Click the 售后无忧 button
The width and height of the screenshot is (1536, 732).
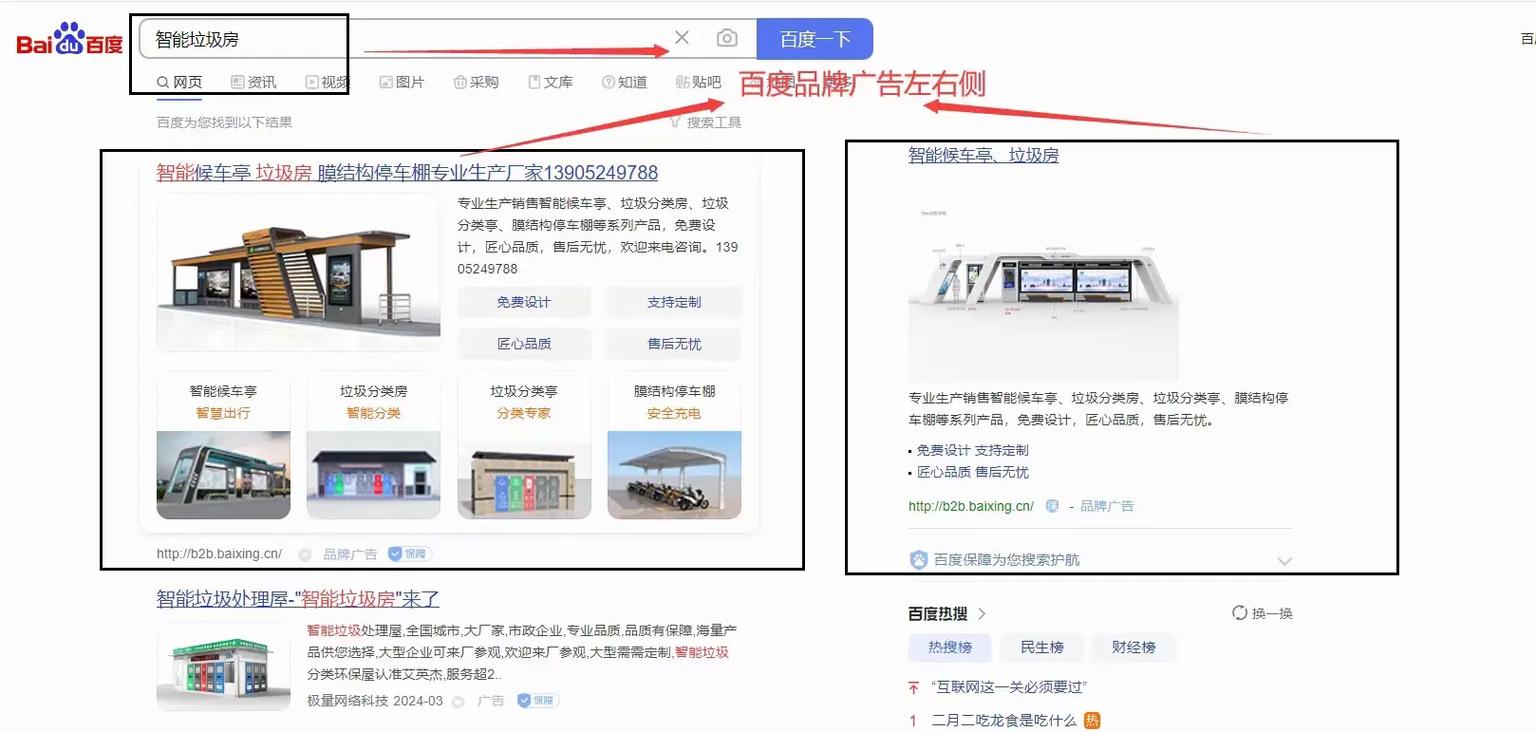674,344
